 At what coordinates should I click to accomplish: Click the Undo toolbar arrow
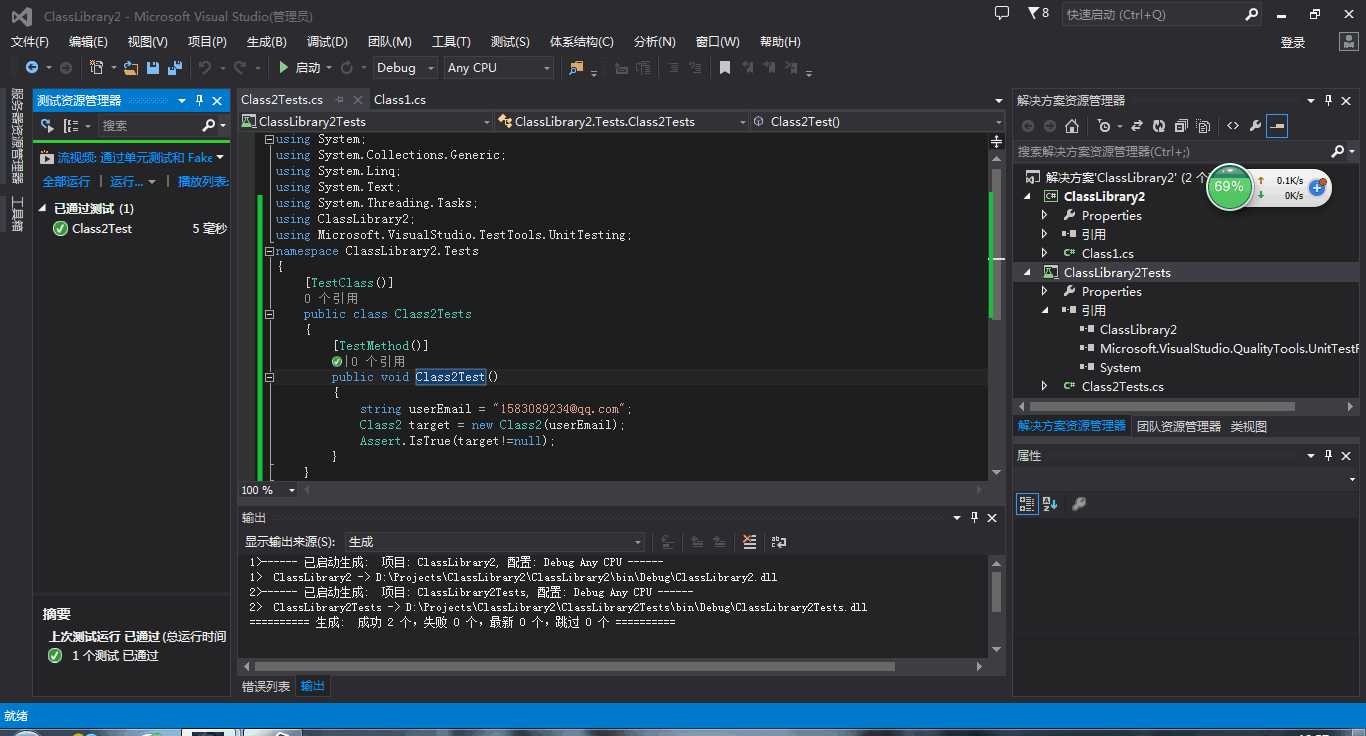pyautogui.click(x=204, y=68)
